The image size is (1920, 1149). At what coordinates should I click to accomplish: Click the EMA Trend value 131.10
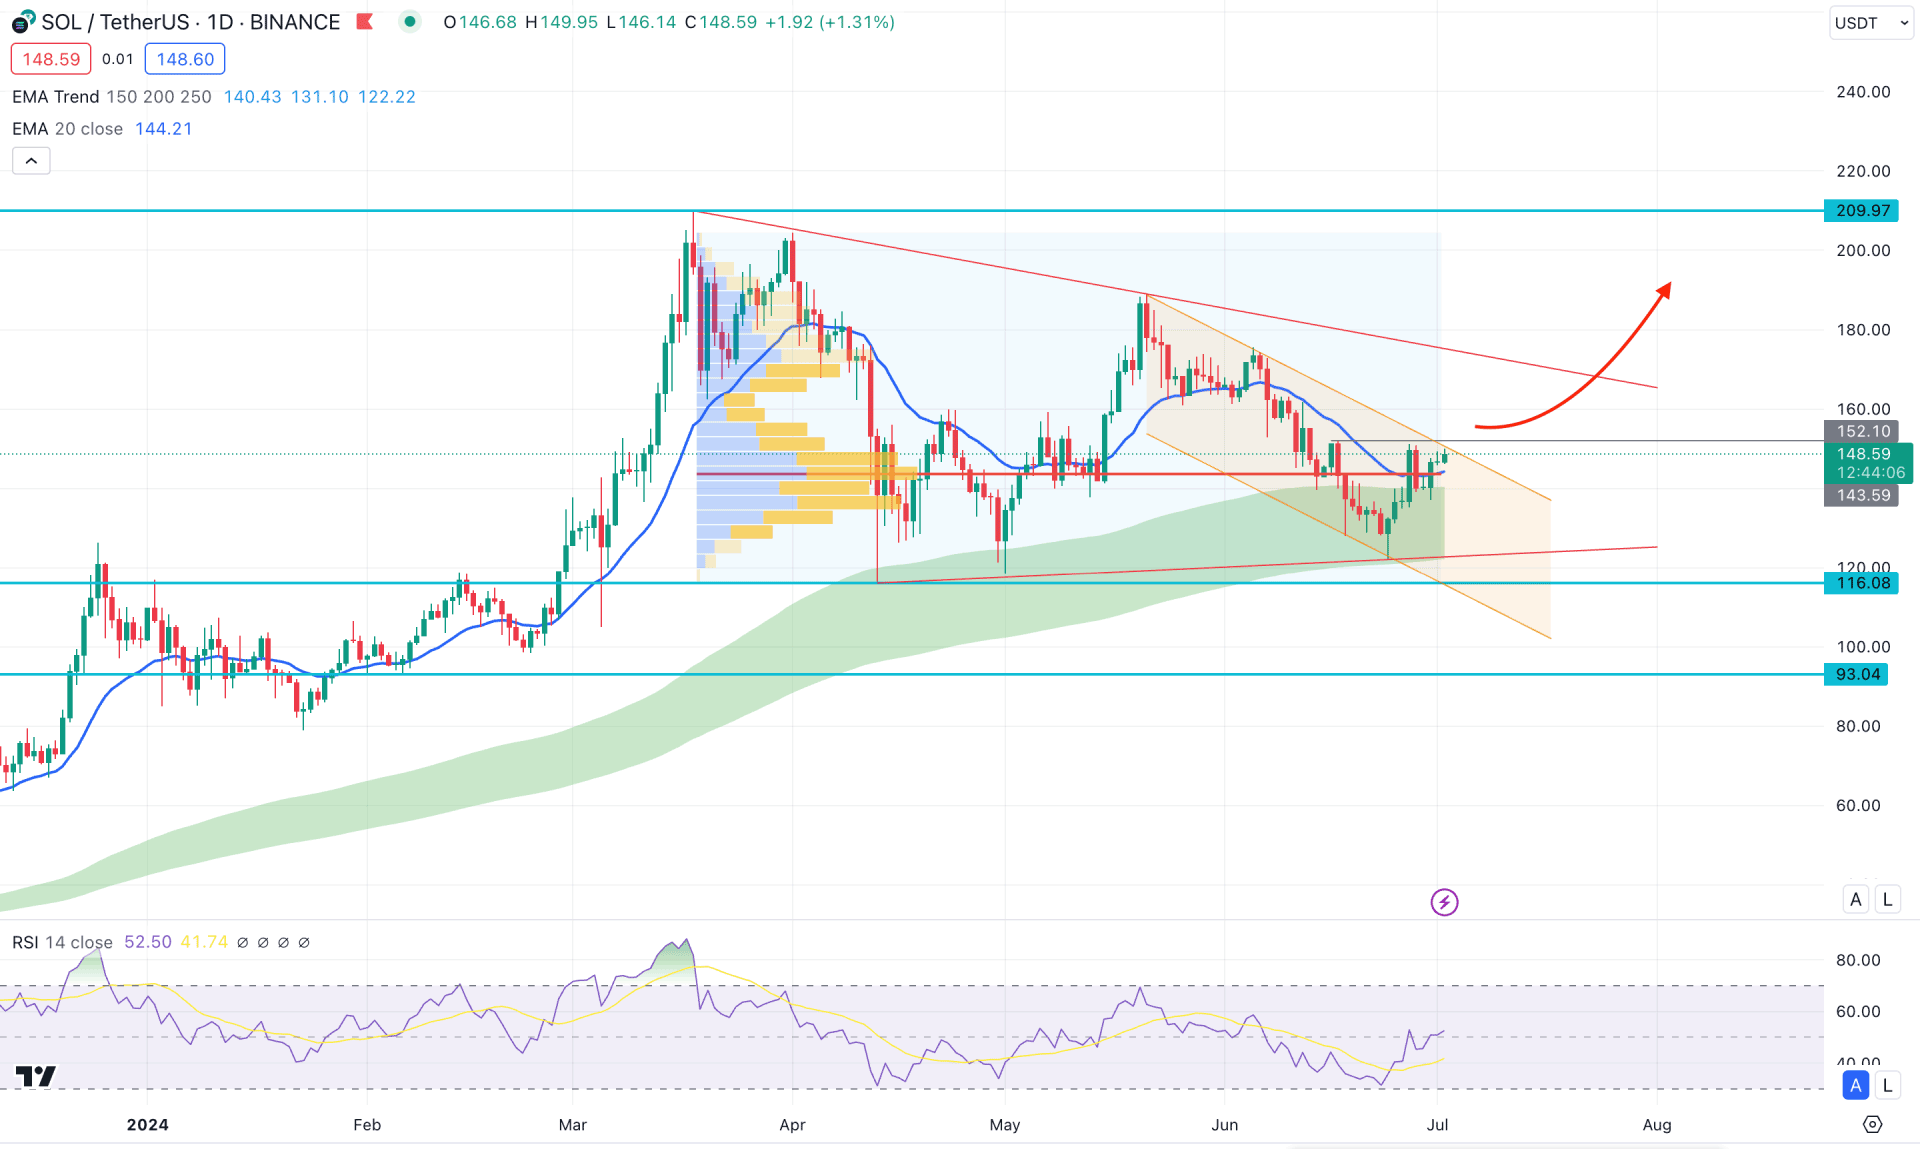click(x=319, y=97)
